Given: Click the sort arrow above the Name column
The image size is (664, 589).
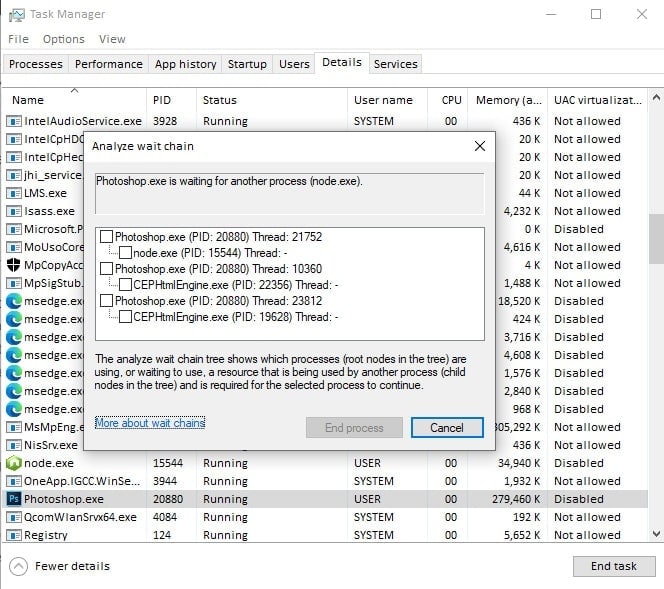Looking at the screenshot, I should pos(75,90).
